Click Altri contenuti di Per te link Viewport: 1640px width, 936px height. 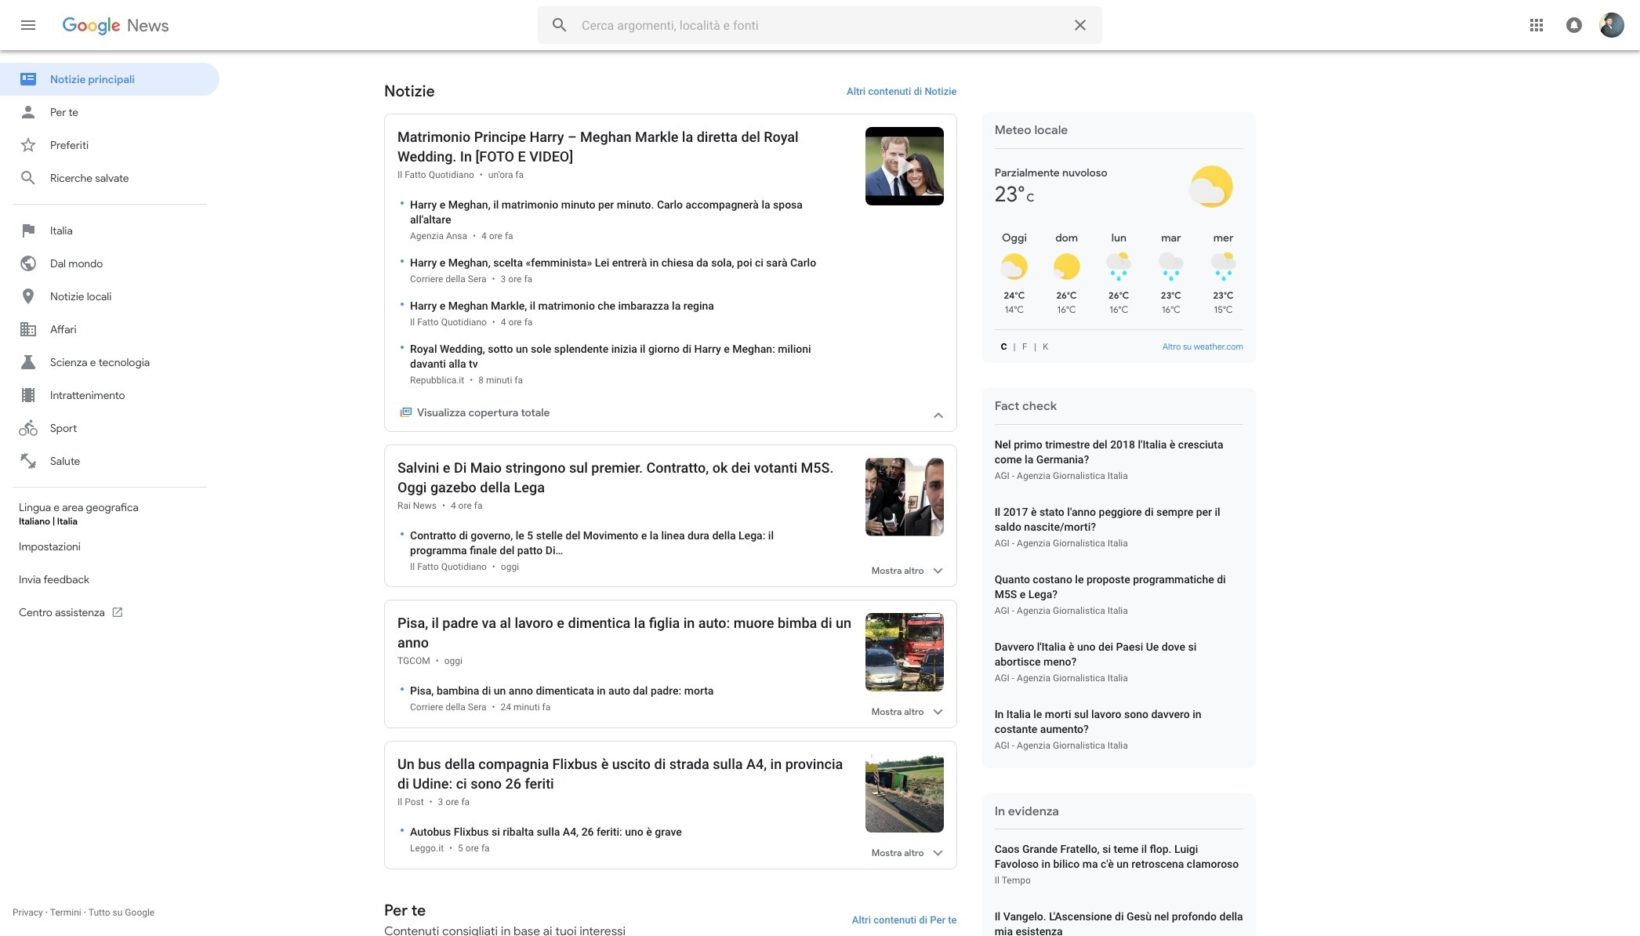click(904, 920)
